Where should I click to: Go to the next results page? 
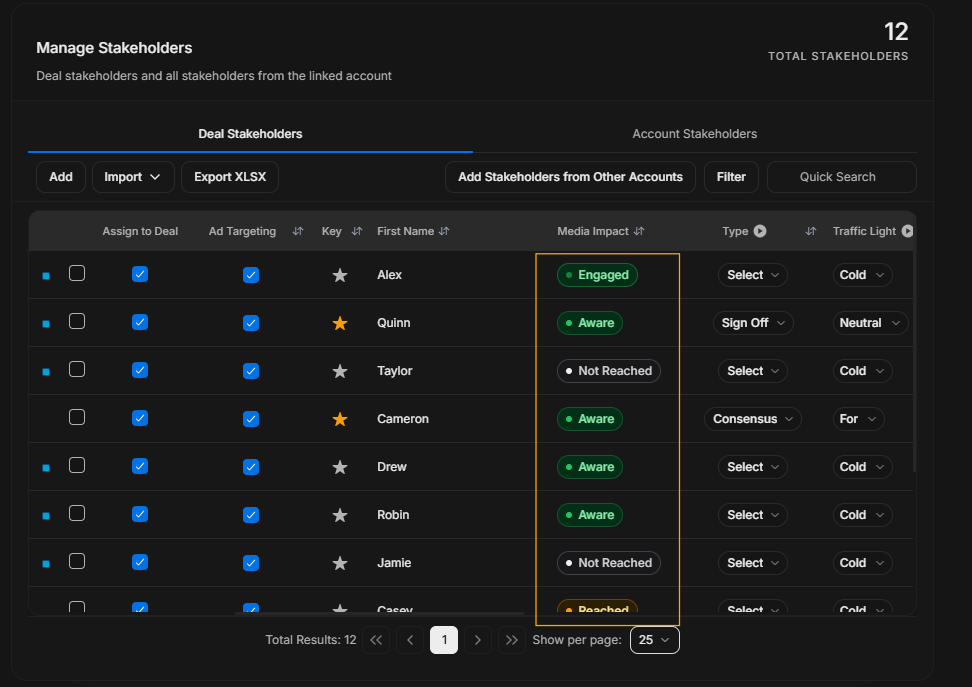(x=477, y=640)
